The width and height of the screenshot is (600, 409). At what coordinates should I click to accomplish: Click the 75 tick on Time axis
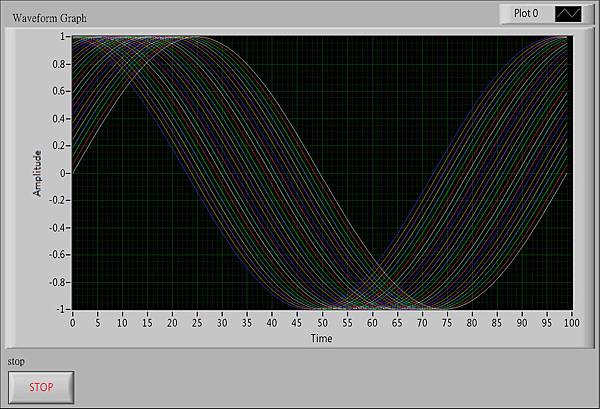click(445, 323)
